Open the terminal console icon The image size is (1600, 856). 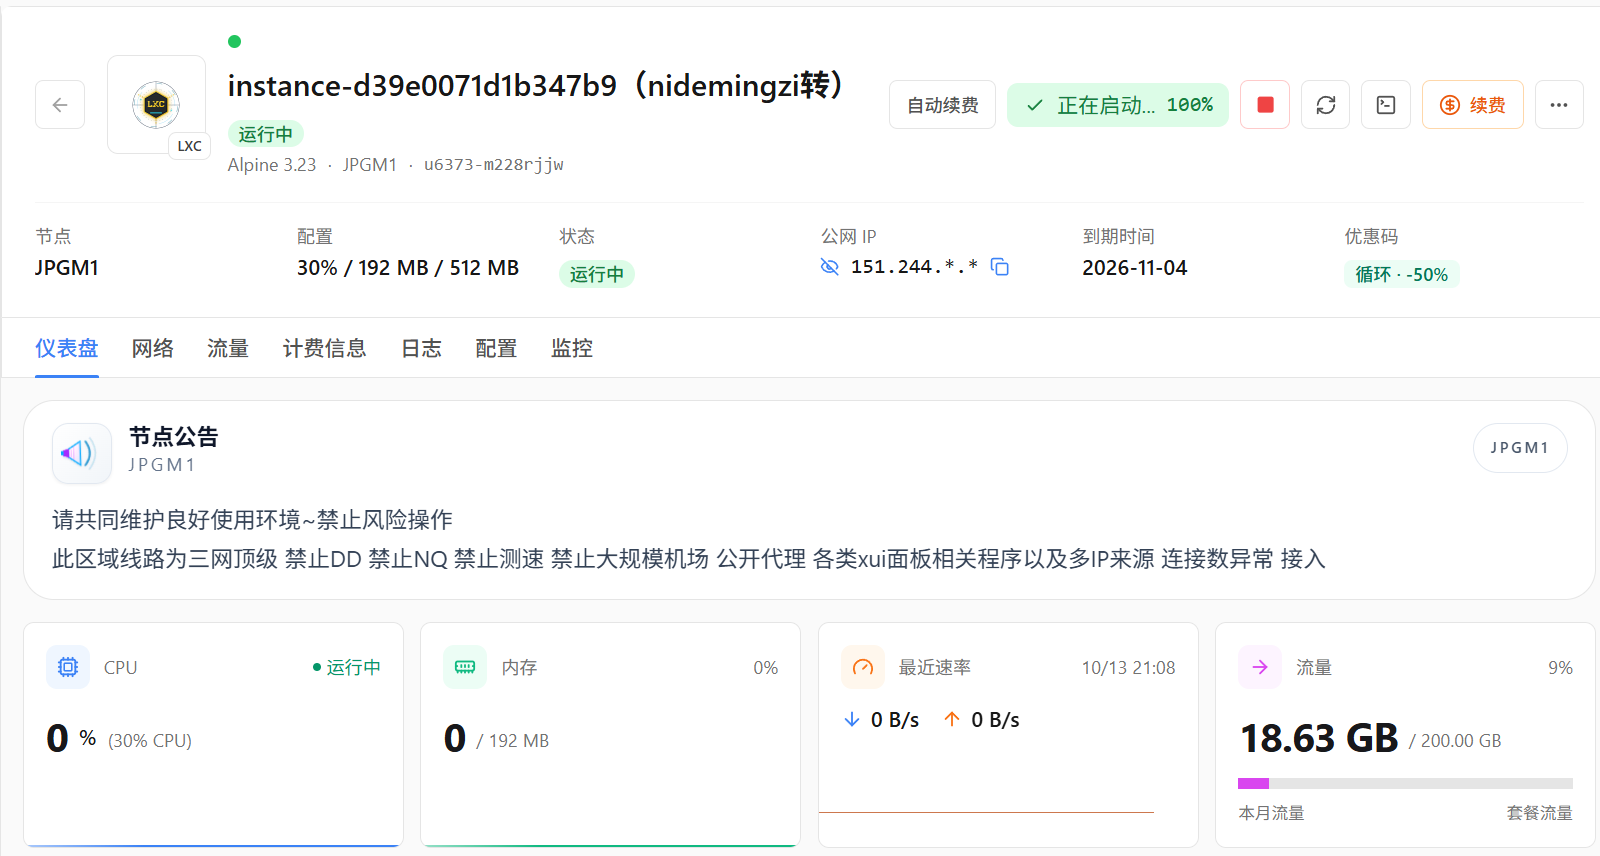point(1386,105)
